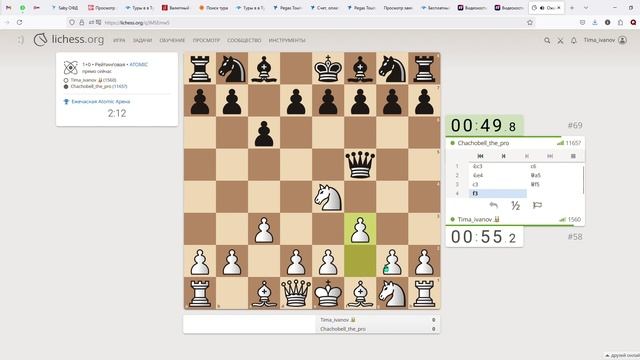
Task: Select the white knight on g1
Action: pyautogui.click(x=392, y=293)
